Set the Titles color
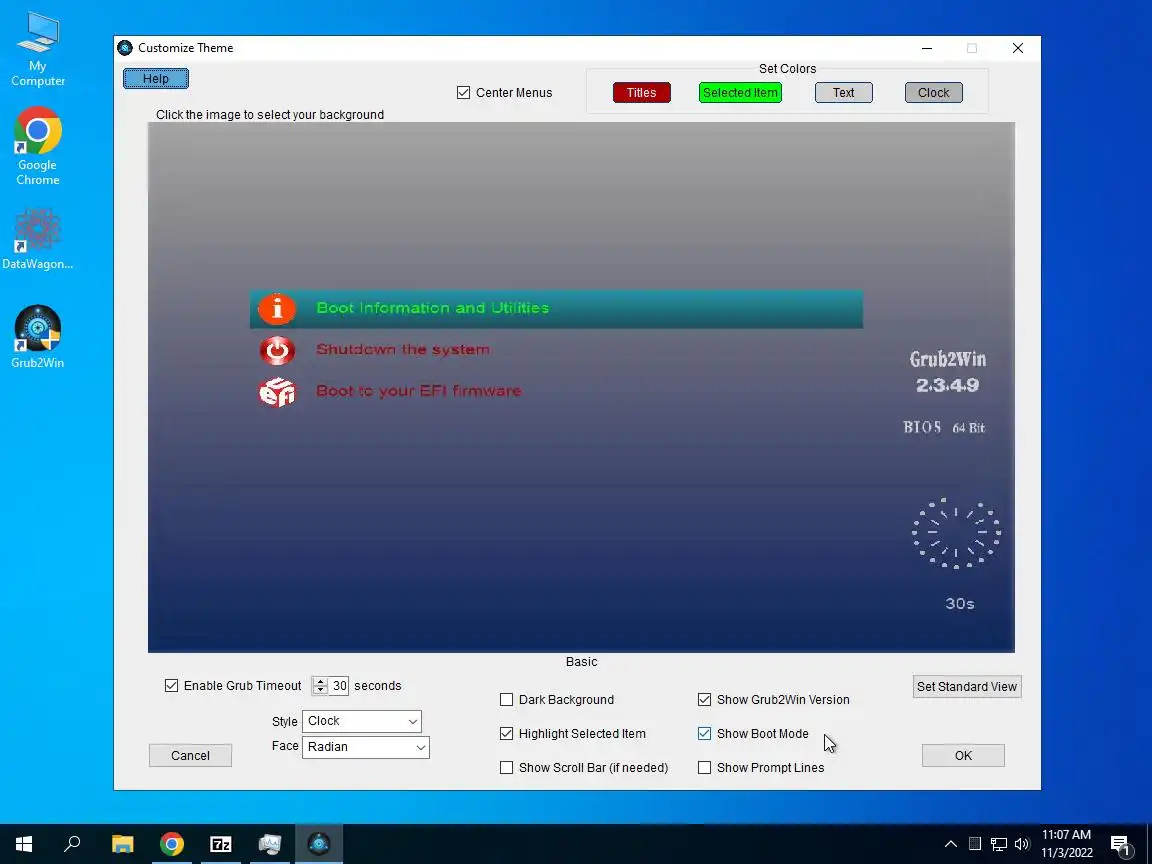 point(641,93)
